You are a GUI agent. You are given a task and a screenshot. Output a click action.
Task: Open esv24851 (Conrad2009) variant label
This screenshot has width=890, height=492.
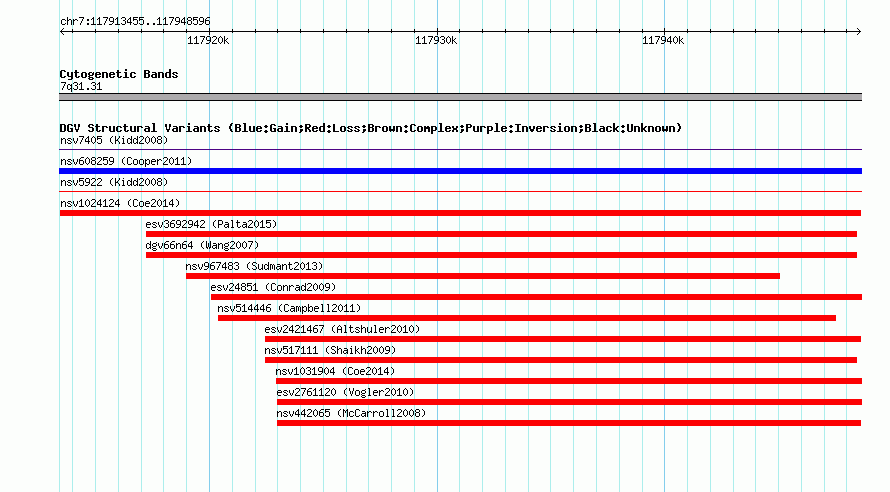273,287
